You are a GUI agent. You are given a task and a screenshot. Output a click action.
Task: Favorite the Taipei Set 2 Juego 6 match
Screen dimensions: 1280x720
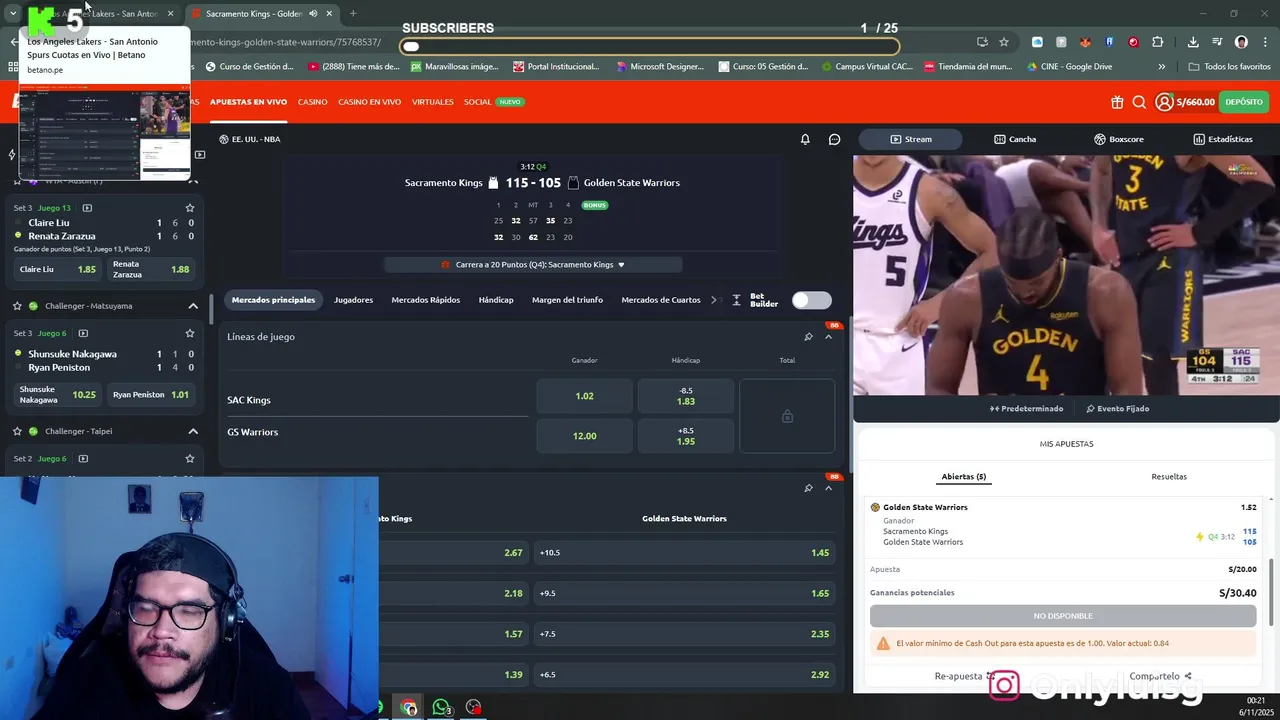pos(189,458)
